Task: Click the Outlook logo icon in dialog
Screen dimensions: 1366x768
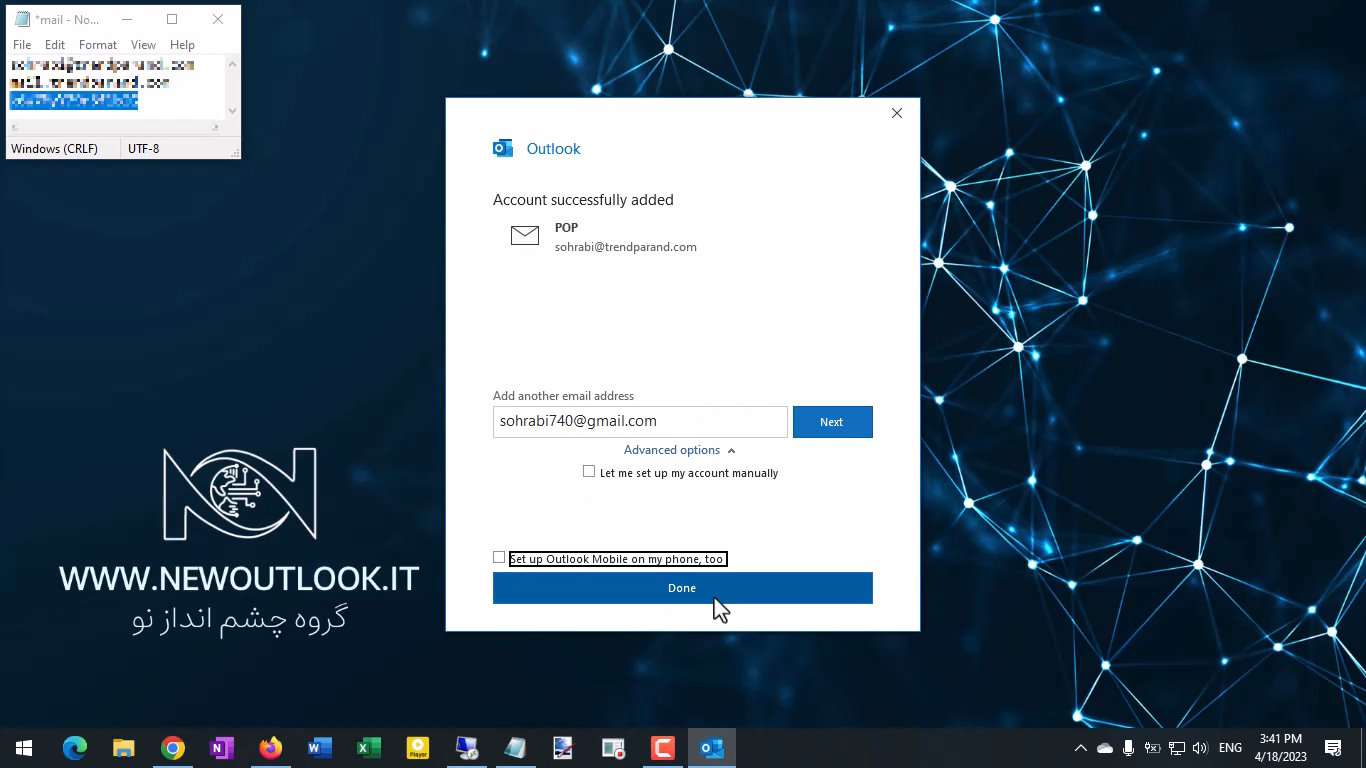Action: click(x=502, y=149)
